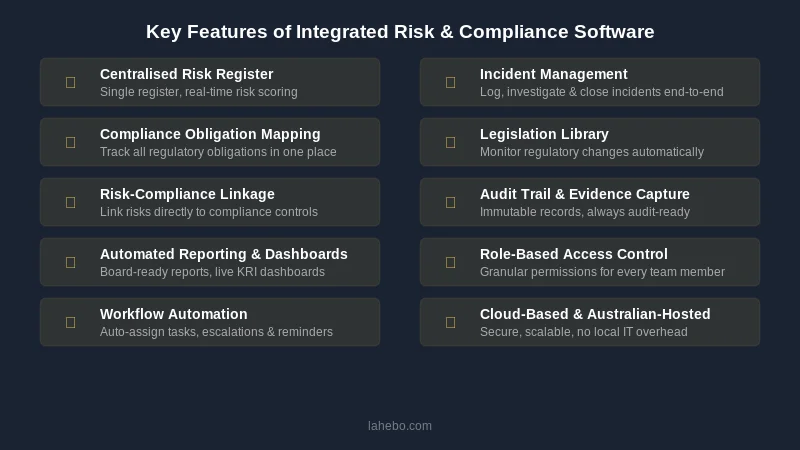This screenshot has height=450, width=800.
Task: Click the icon beside Incident Management
Action: 451,82
